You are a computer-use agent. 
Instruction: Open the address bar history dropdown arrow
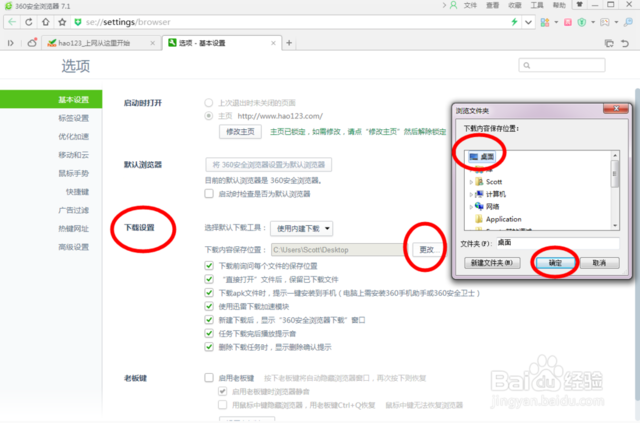528,22
